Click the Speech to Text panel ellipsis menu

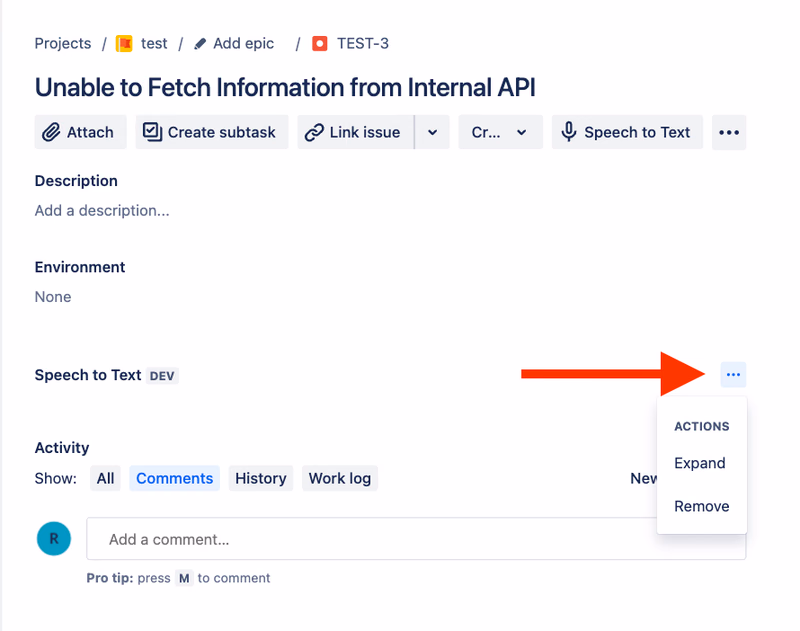[733, 374]
